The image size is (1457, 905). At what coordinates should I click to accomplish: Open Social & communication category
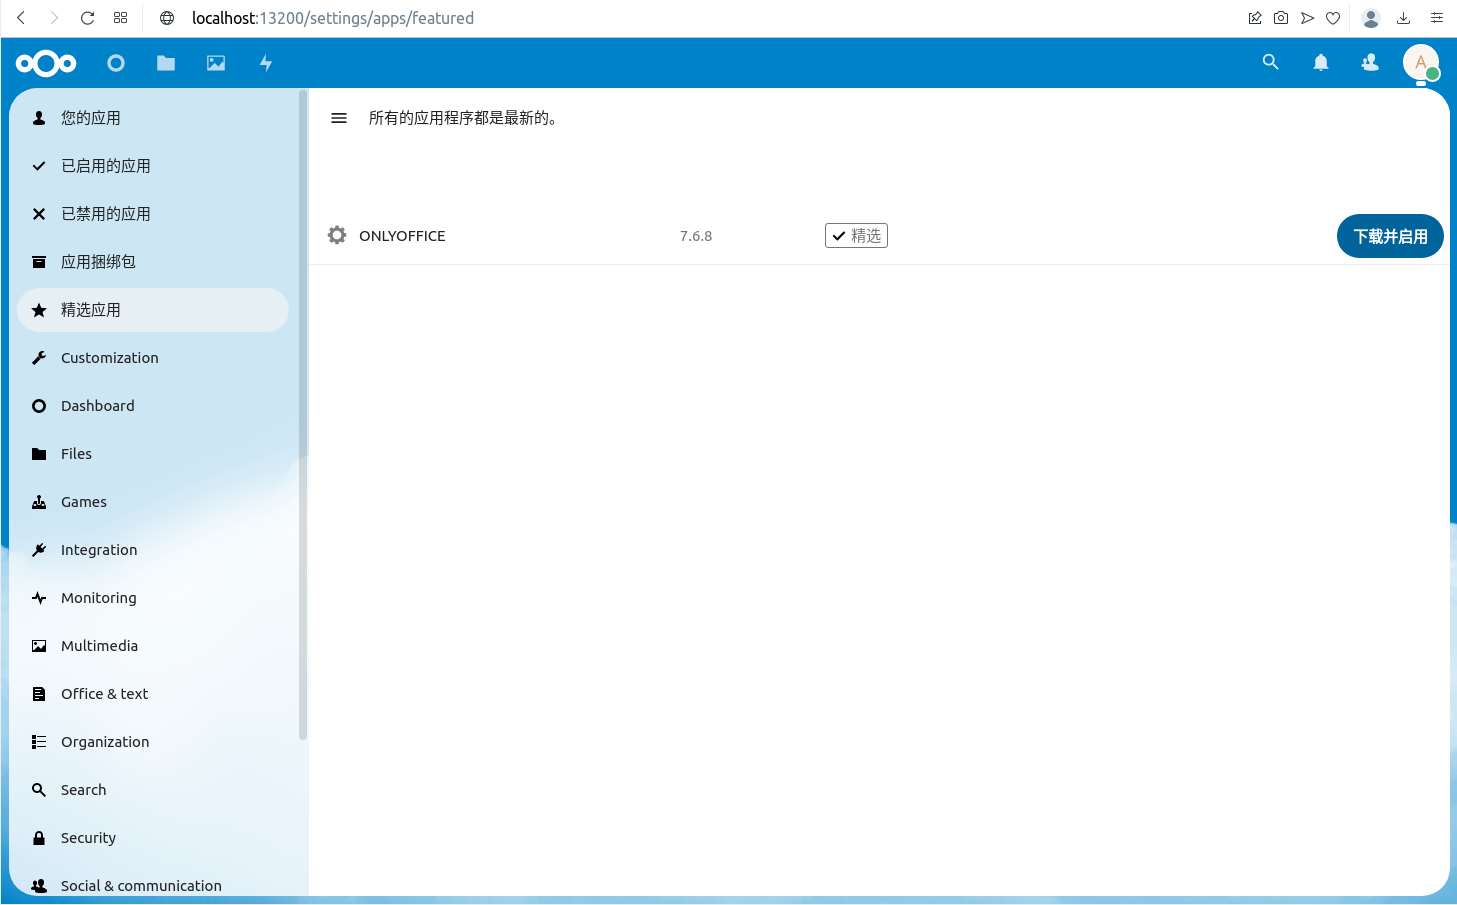click(153, 885)
